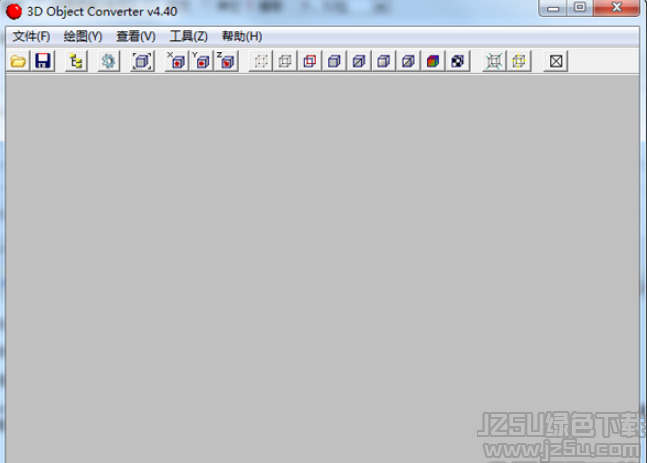Fit the object to view with the bracketed cube icon
This screenshot has height=463, width=647.
142,61
